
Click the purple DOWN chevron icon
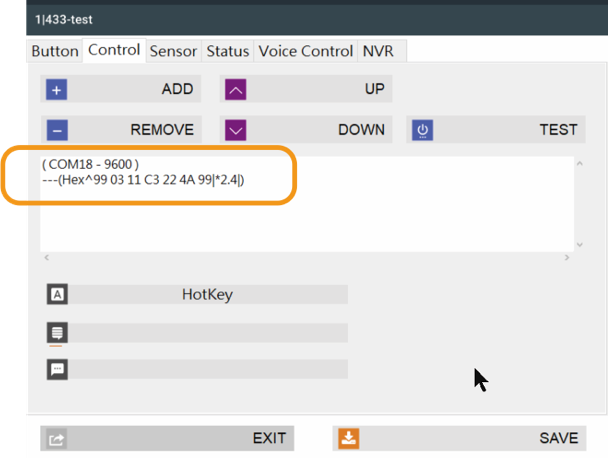(236, 130)
